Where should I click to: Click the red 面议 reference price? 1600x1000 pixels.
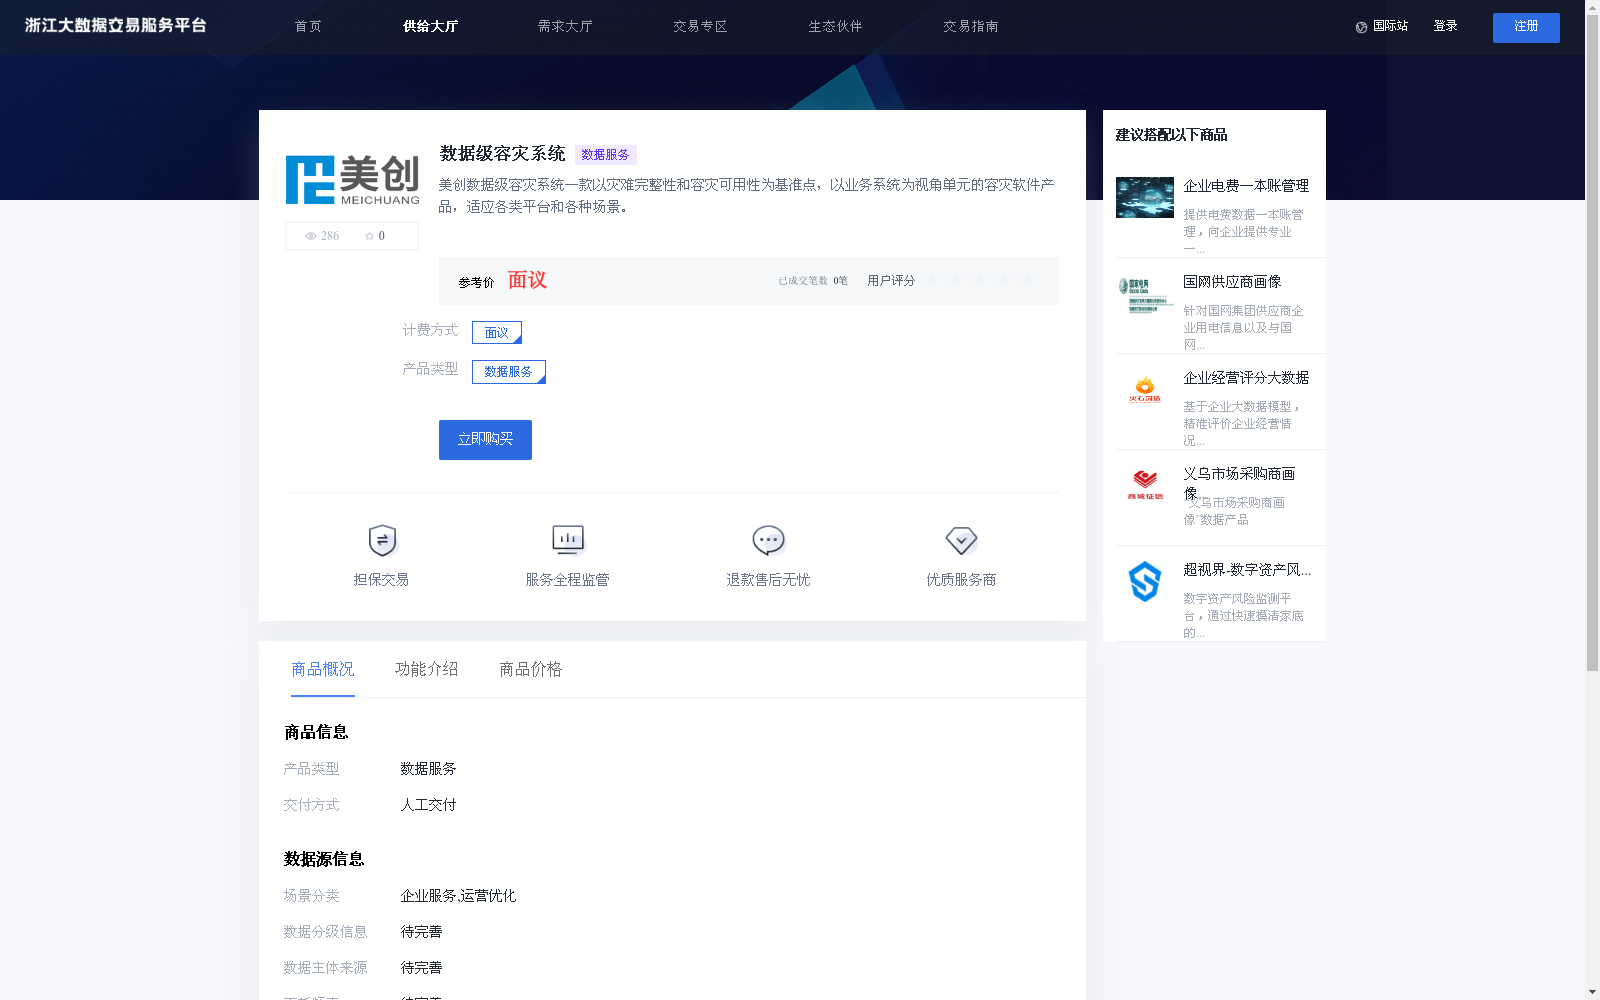pyautogui.click(x=527, y=280)
